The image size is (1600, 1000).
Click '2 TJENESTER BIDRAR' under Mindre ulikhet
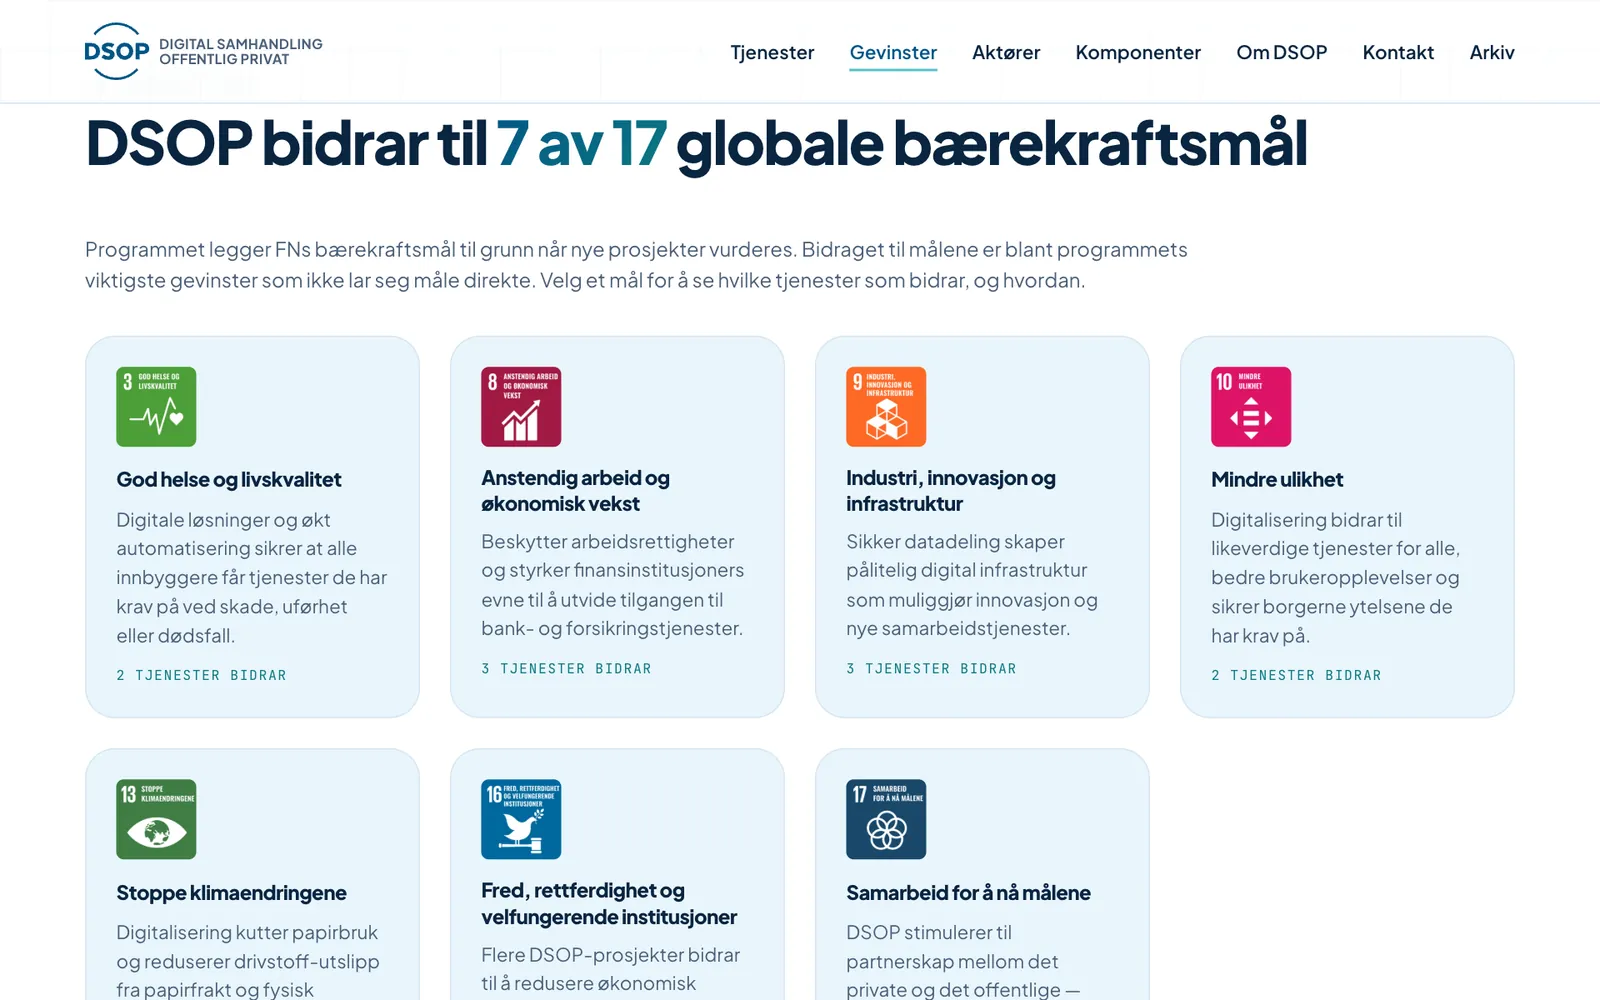coord(1296,676)
